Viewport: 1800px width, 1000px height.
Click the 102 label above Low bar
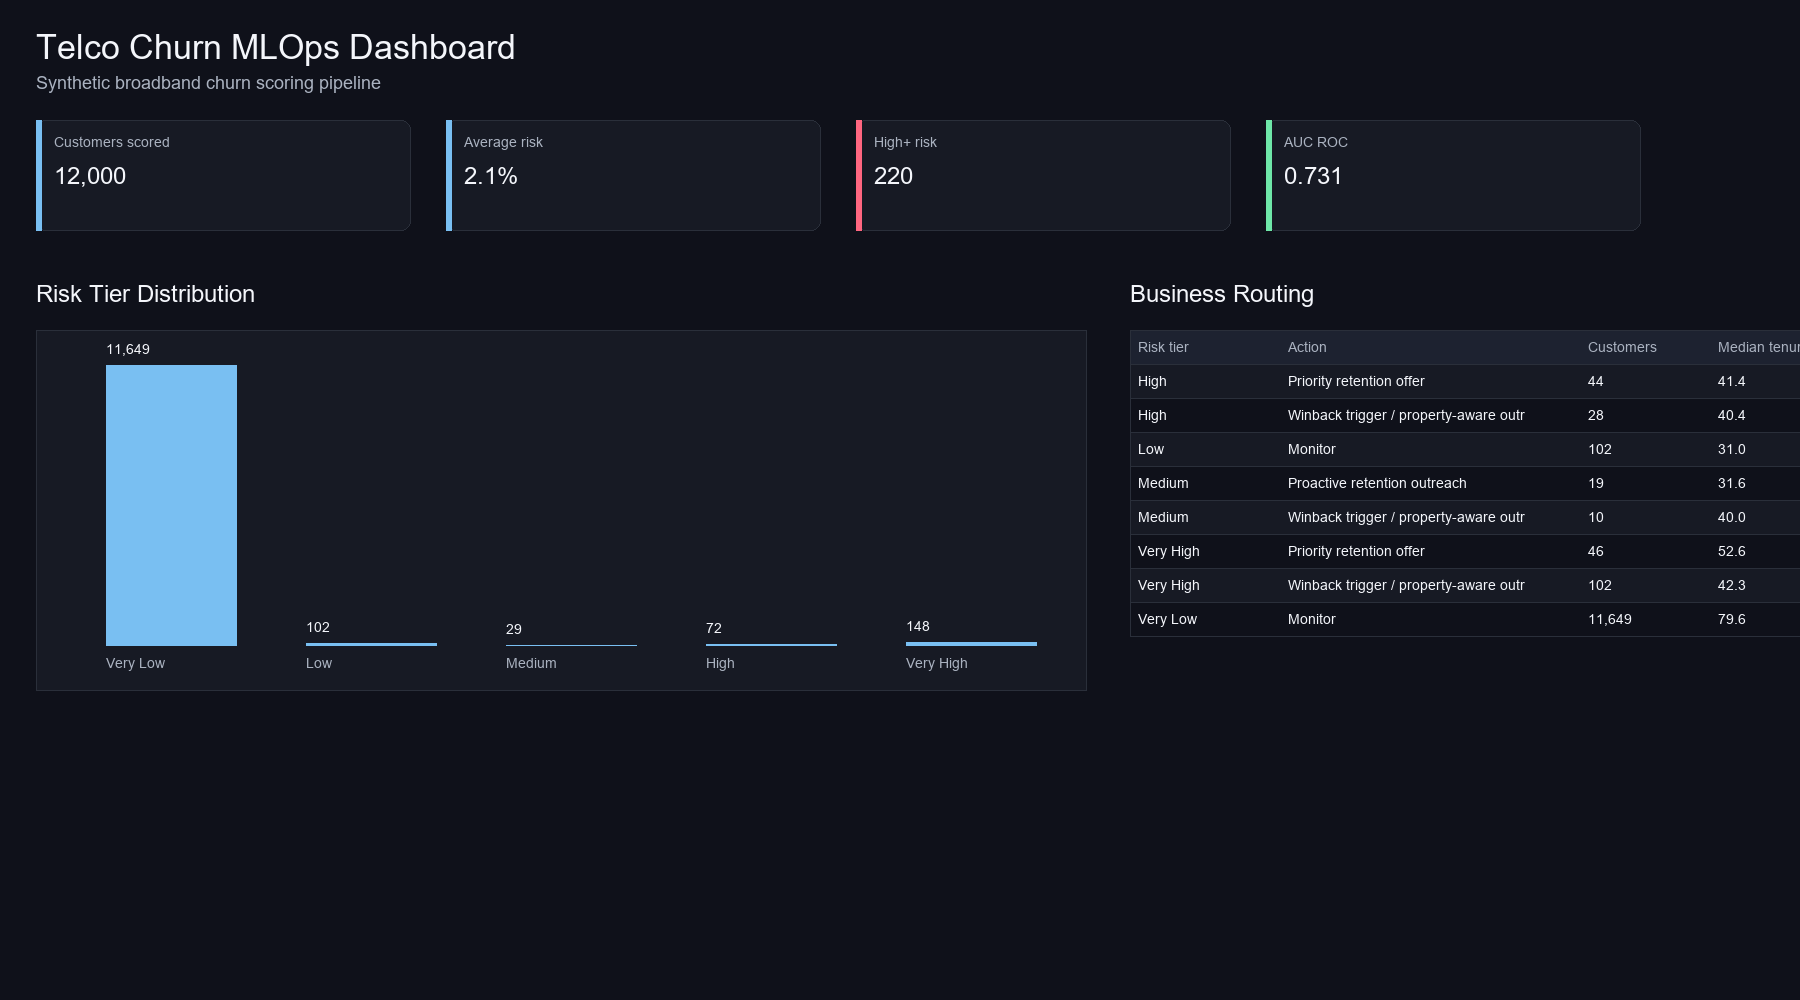tap(318, 627)
